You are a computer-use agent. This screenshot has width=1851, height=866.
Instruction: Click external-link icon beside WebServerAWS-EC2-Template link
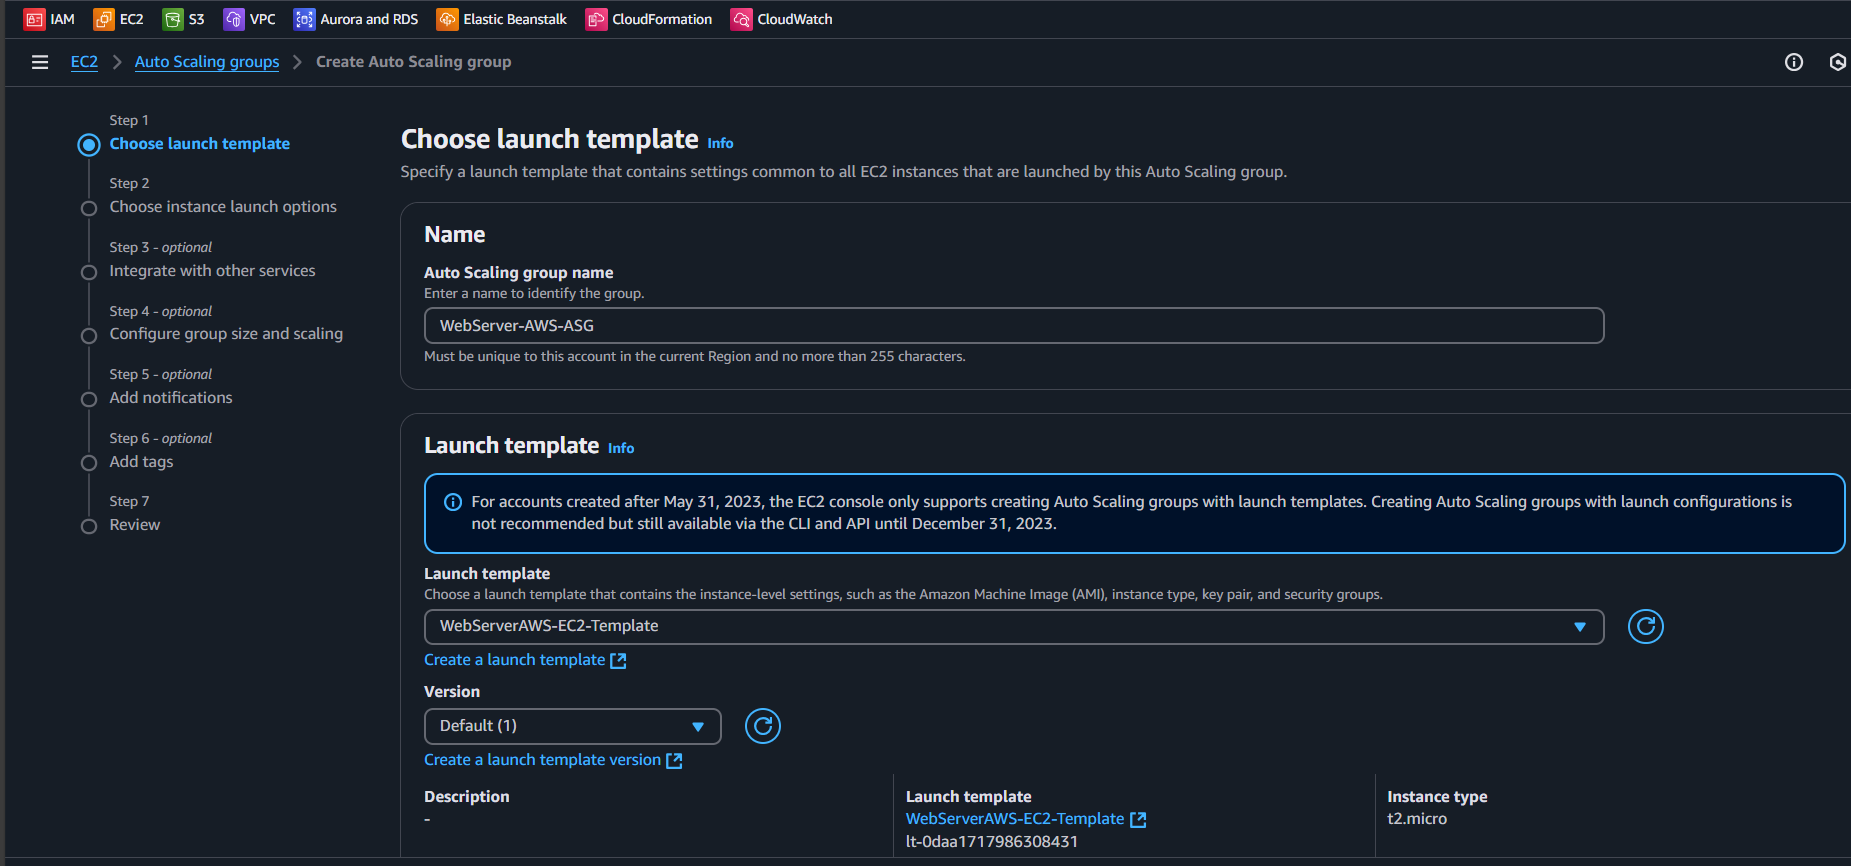click(x=1138, y=820)
